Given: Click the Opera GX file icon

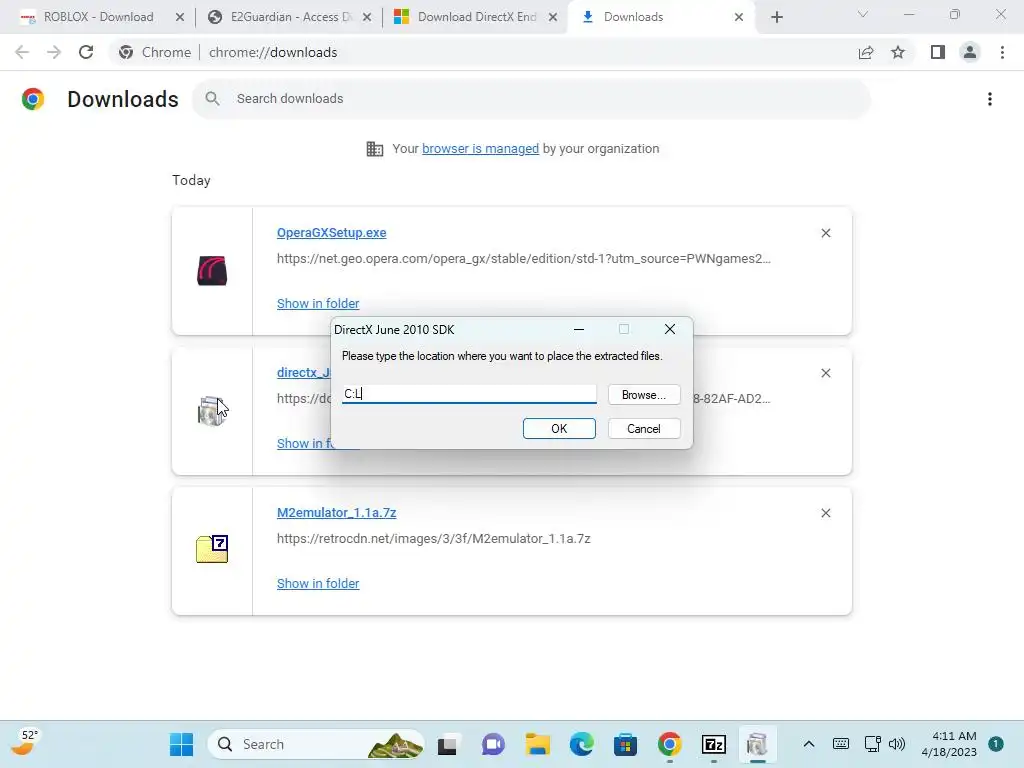Looking at the screenshot, I should tap(212, 271).
